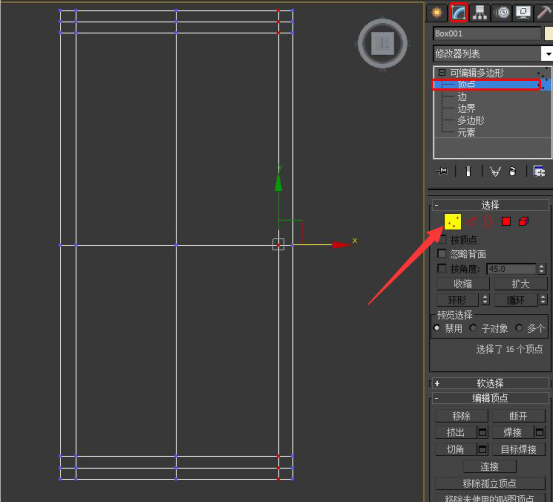Select 可编辑多边形 stack entry

[477, 73]
